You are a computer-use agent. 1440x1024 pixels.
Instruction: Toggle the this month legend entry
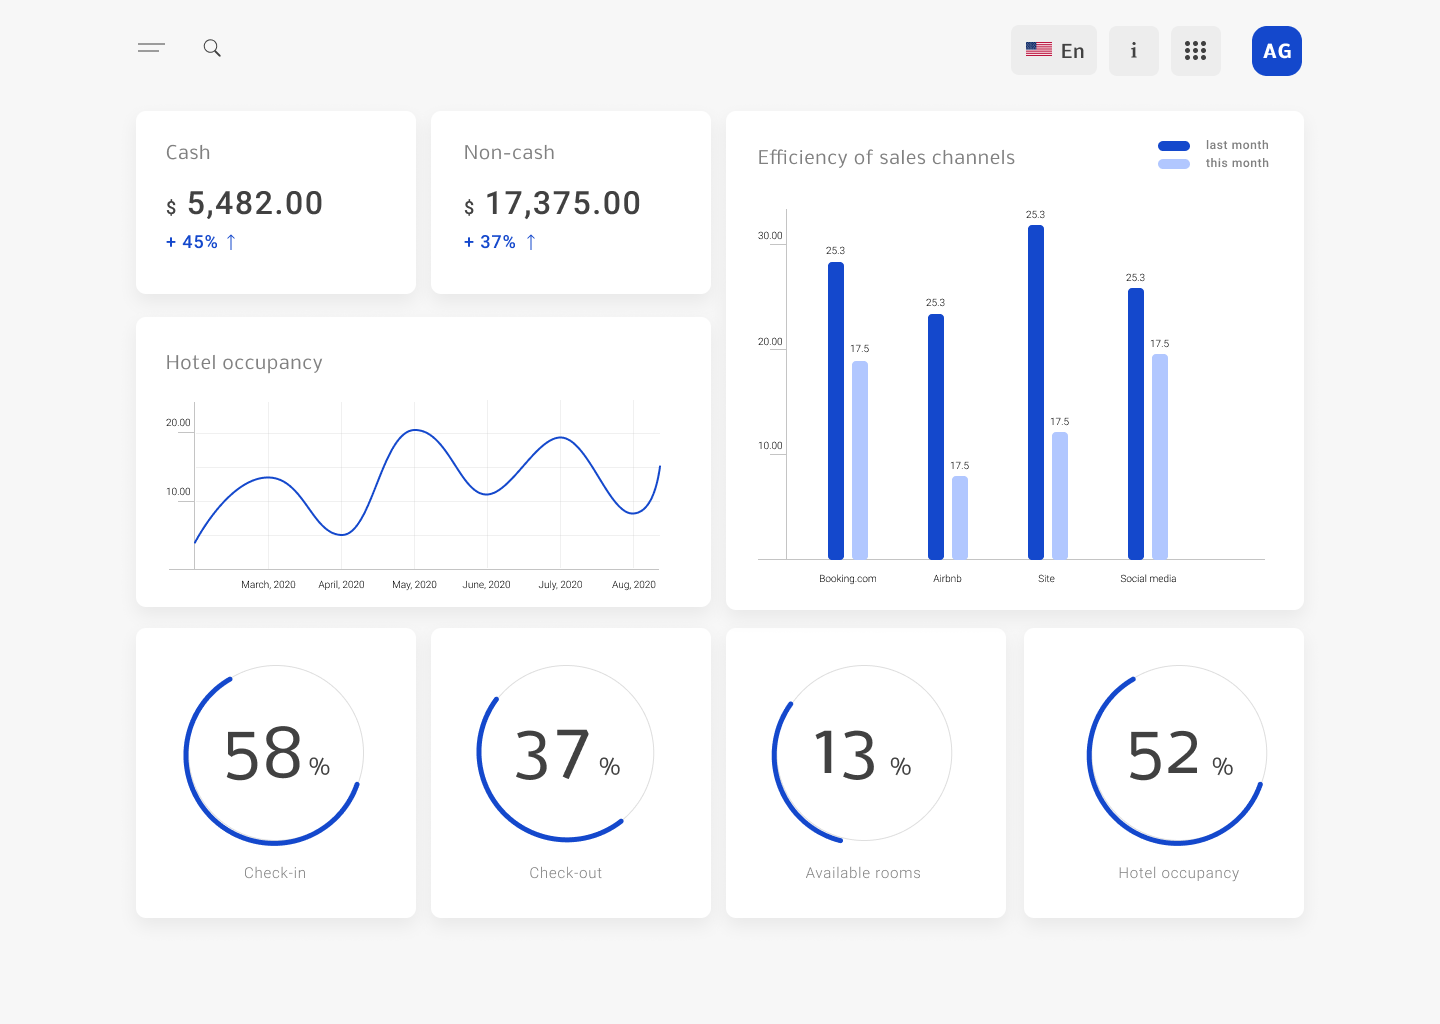(1236, 163)
